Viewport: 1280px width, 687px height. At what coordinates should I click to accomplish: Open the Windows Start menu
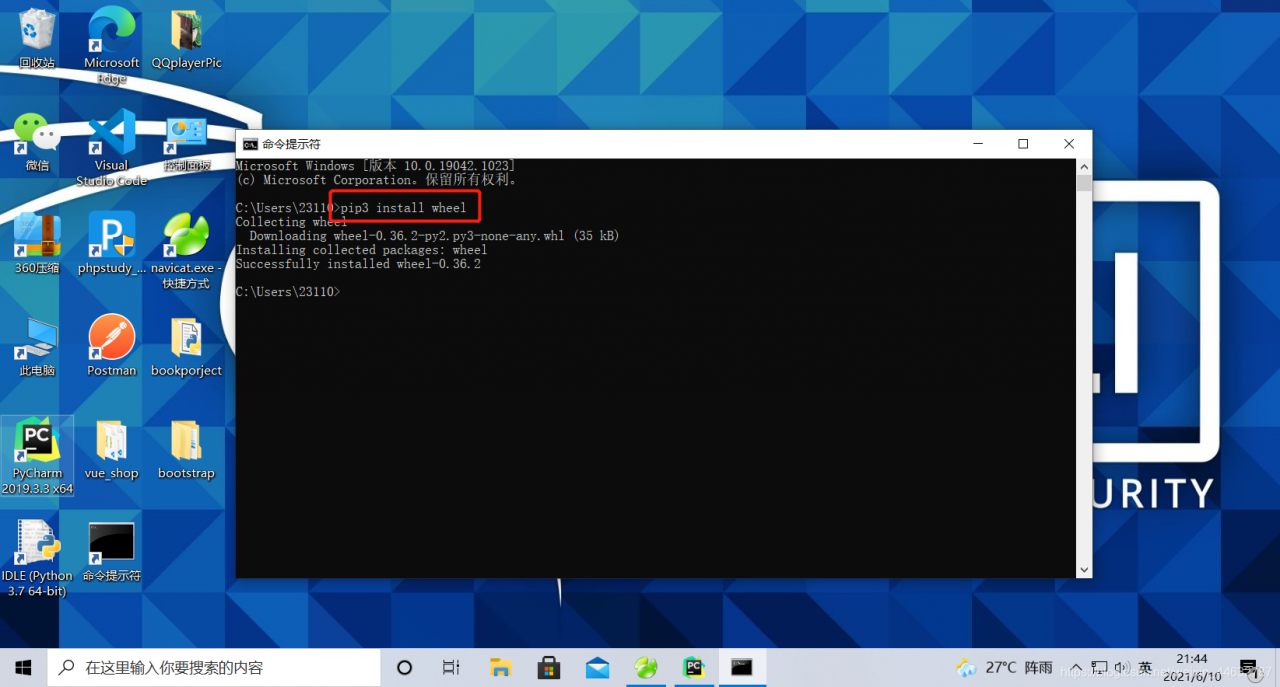[23, 667]
